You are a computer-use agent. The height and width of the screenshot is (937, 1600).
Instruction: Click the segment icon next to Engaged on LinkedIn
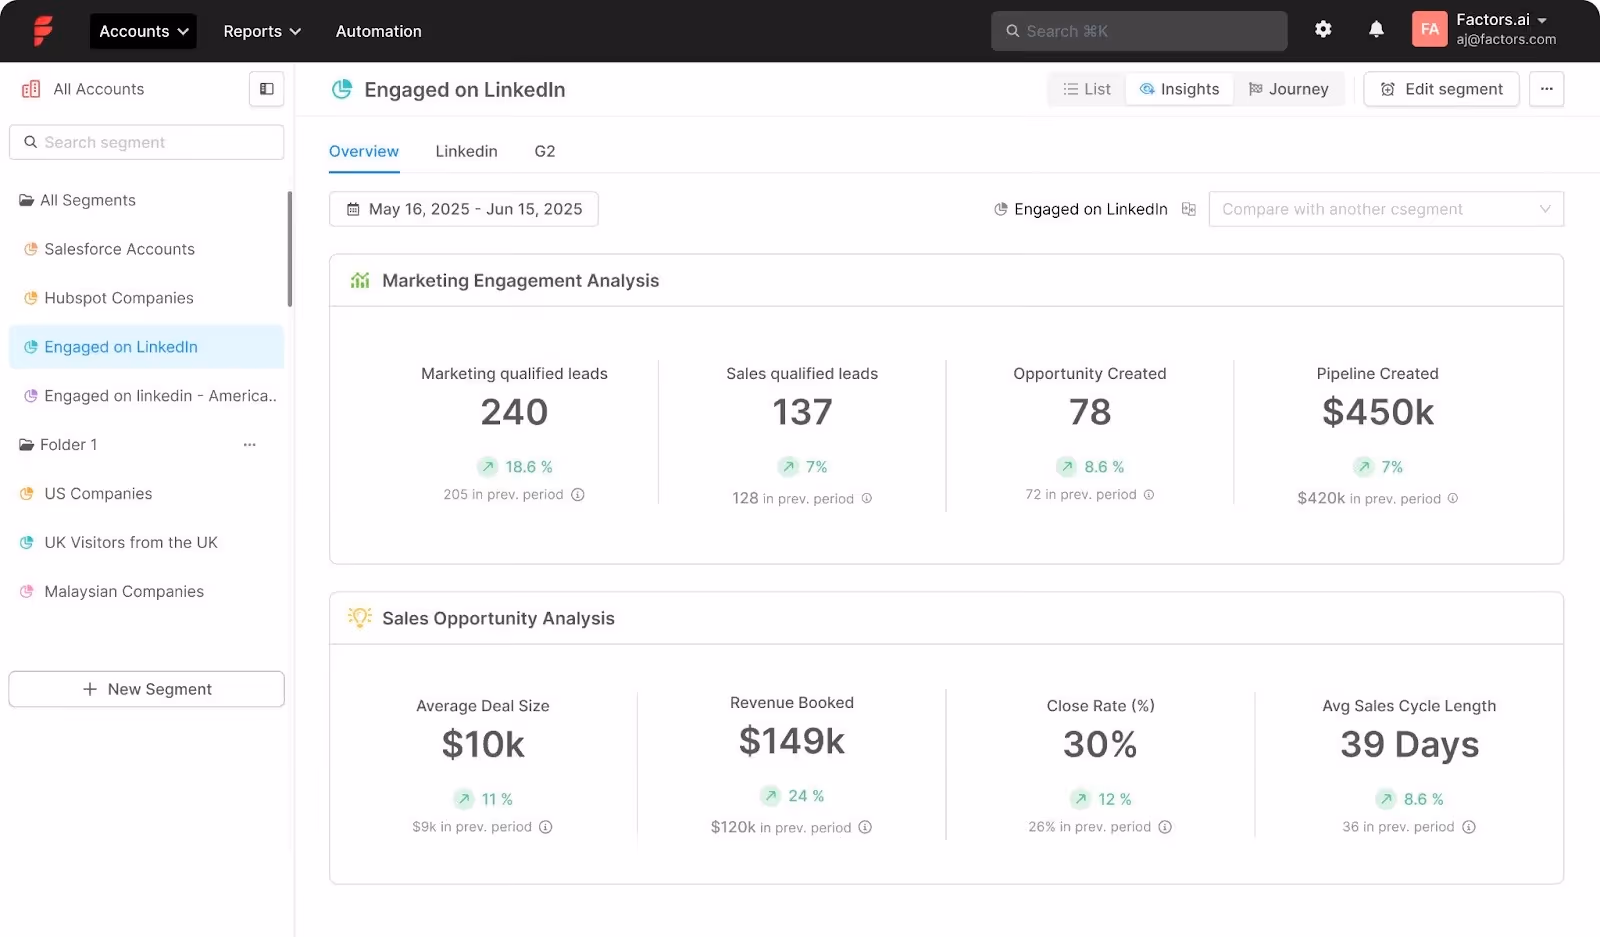point(1000,209)
